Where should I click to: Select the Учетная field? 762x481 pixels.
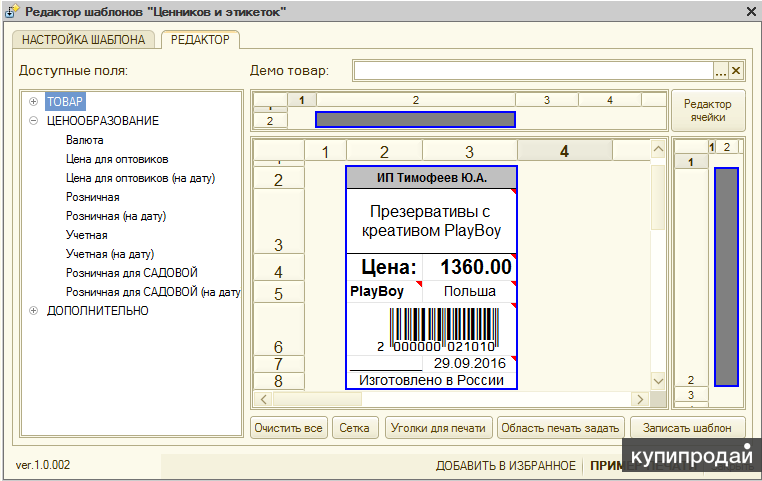pyautogui.click(x=87, y=235)
